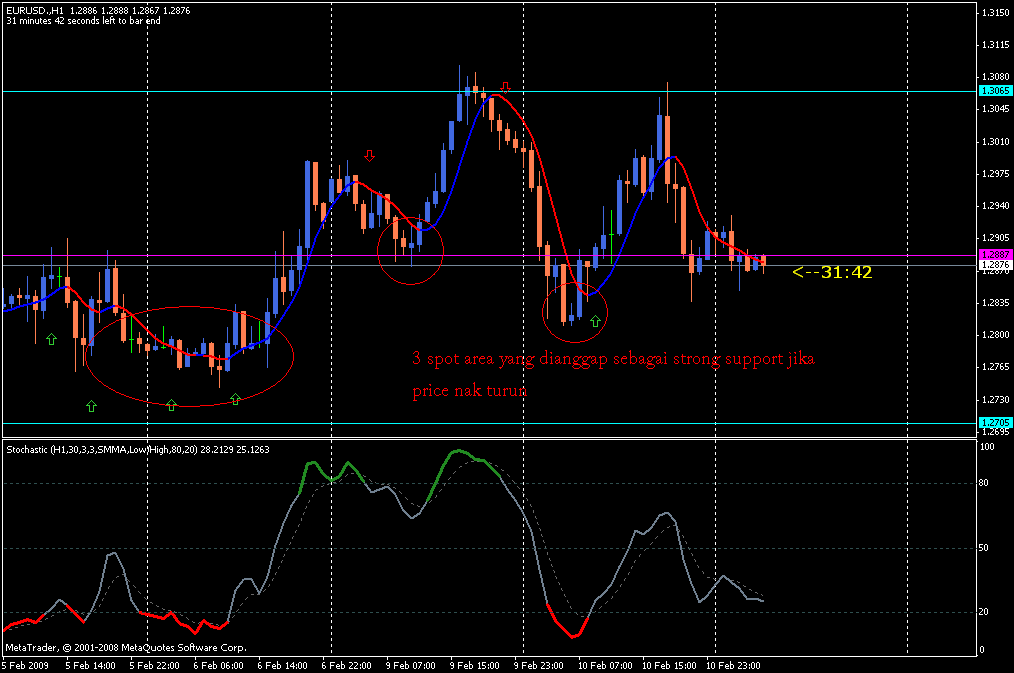The image size is (1014, 673).
Task: Click the cyan 1.3065 price tag
Action: (x=996, y=91)
